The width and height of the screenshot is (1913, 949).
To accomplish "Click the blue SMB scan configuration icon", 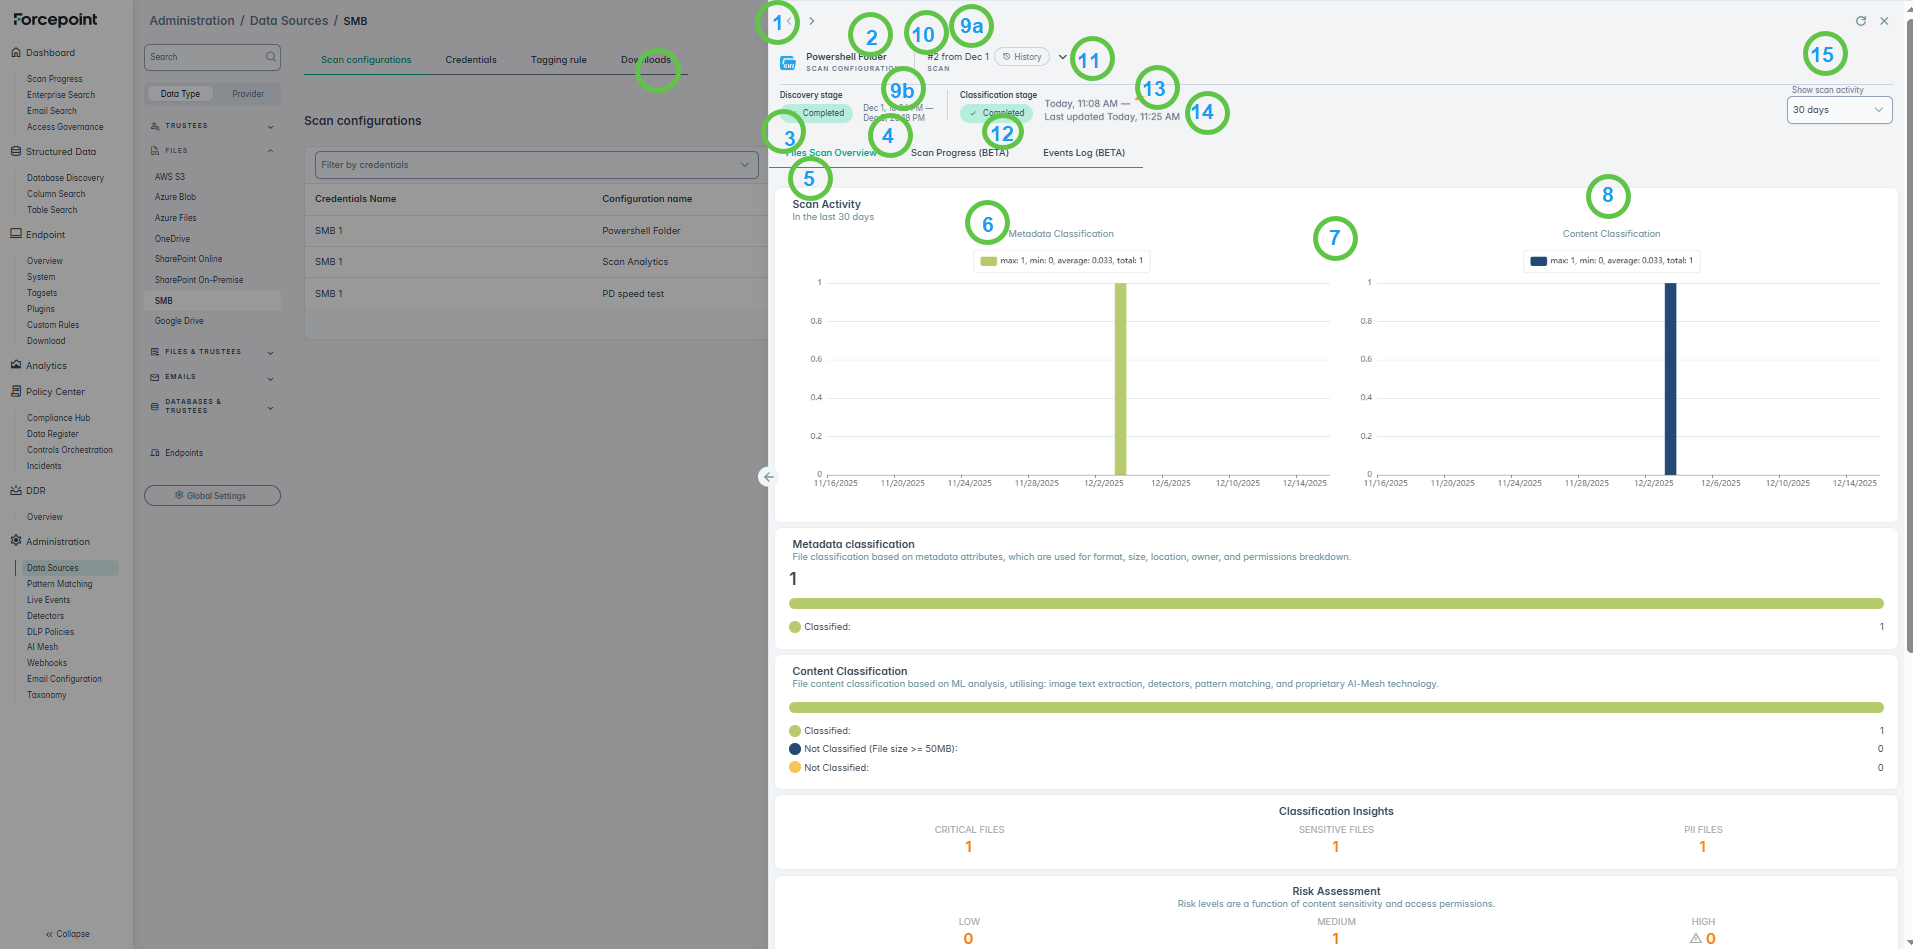I will (x=788, y=63).
